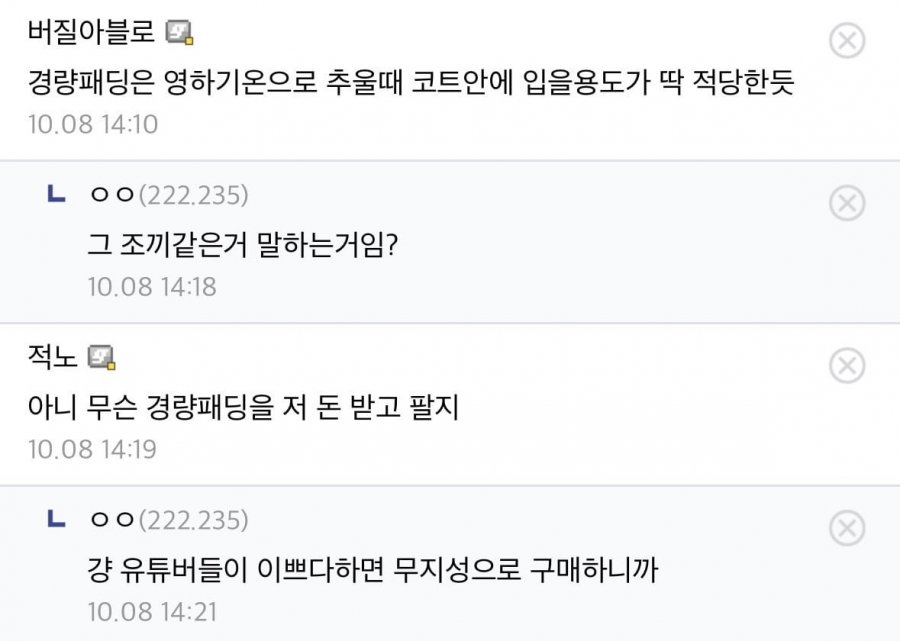This screenshot has height=641, width=900.
Task: Click the timestamp 10.08 14:10
Action: click(x=93, y=125)
